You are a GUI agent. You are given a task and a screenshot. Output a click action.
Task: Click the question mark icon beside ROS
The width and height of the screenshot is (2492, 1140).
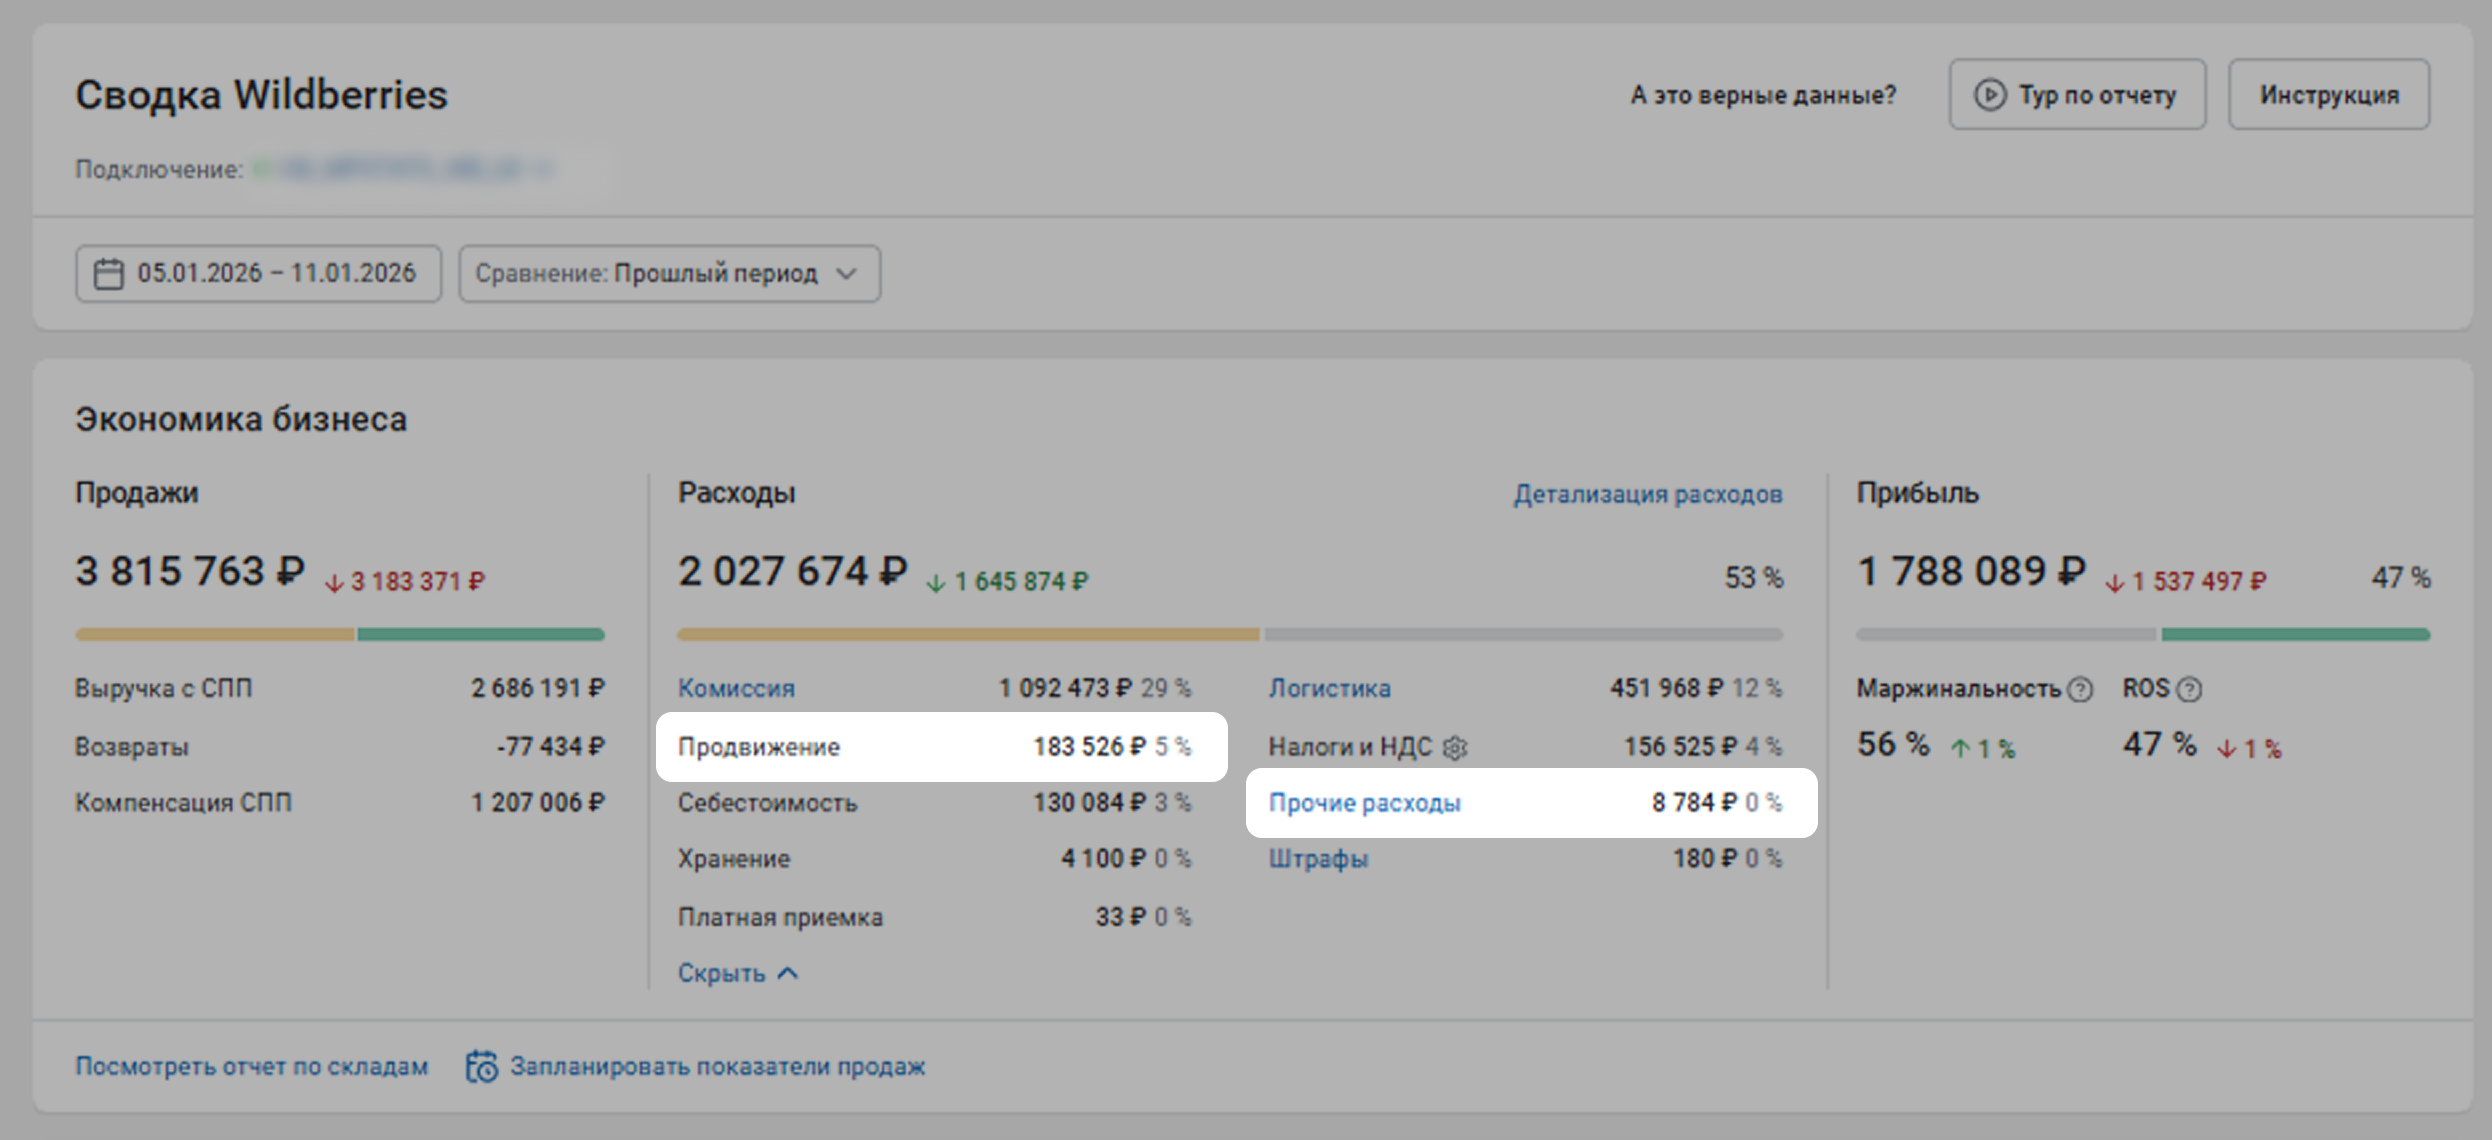tap(2190, 689)
